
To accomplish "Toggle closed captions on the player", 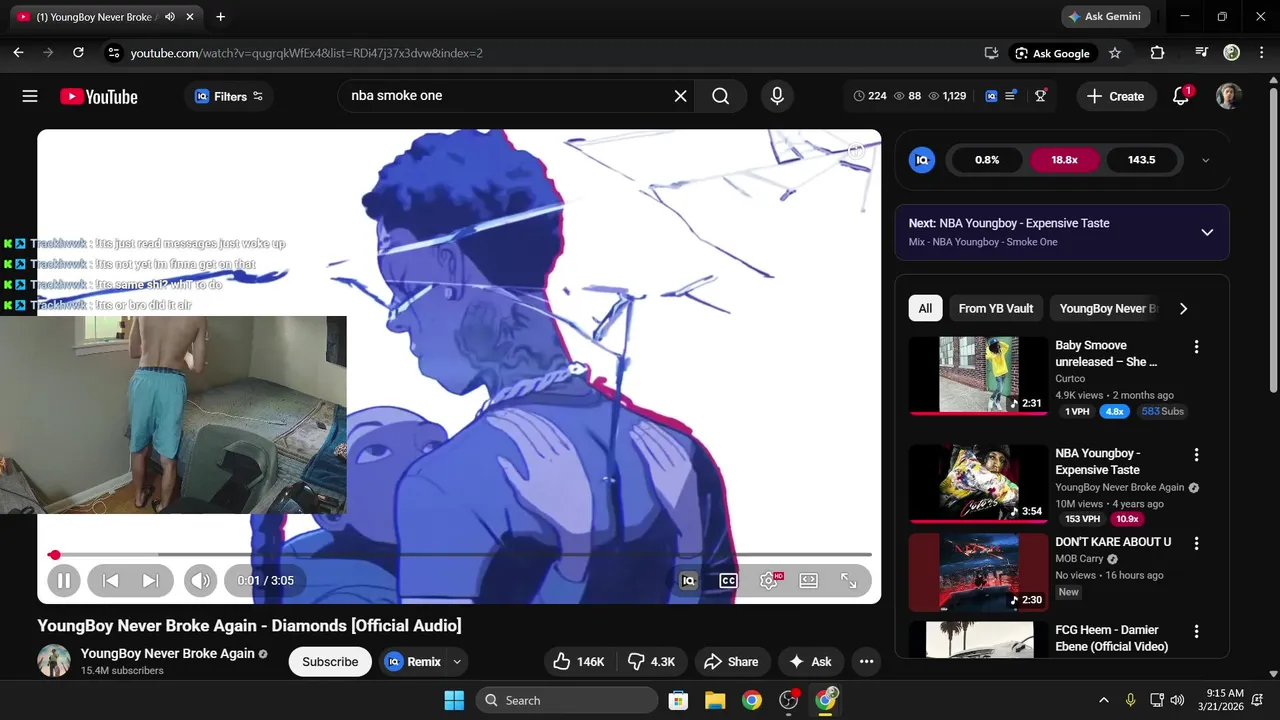I will [x=728, y=580].
